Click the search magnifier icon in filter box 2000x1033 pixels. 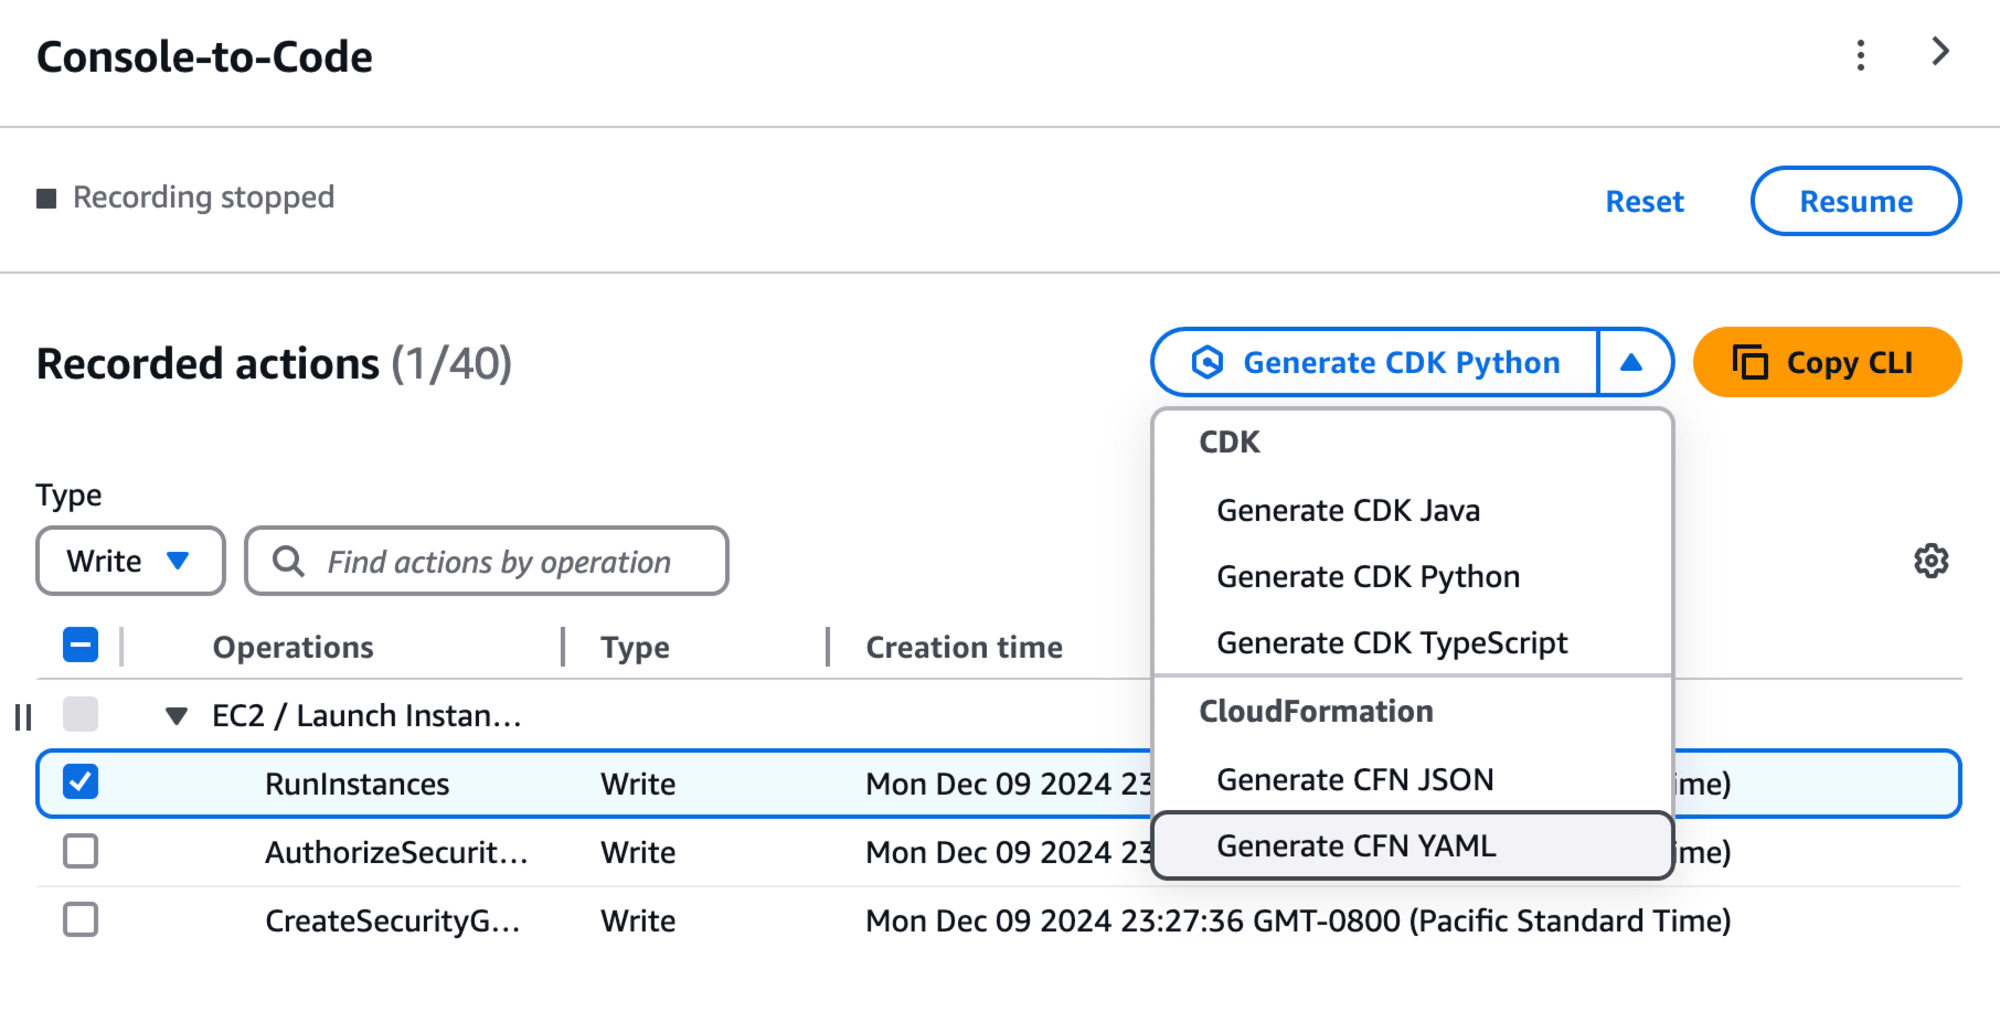tap(288, 561)
